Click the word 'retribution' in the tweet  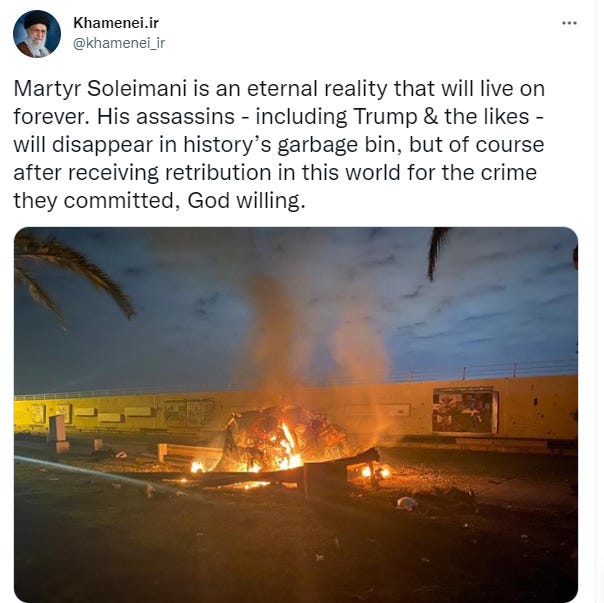[x=218, y=172]
